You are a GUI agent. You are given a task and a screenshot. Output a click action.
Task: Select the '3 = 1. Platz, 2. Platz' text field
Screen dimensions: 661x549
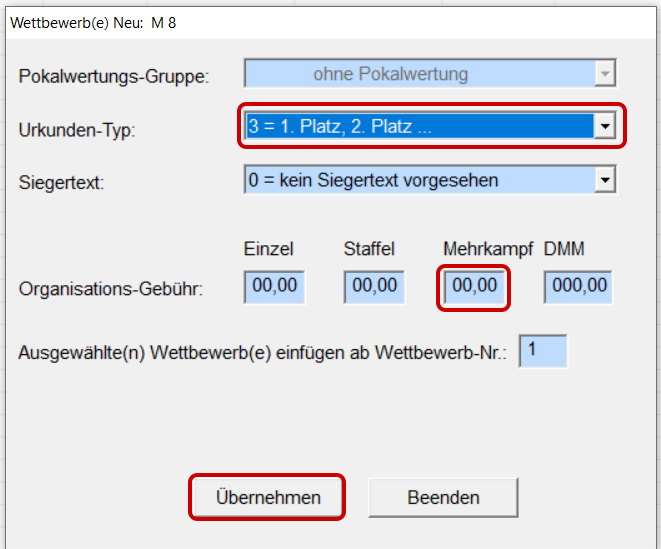418,126
